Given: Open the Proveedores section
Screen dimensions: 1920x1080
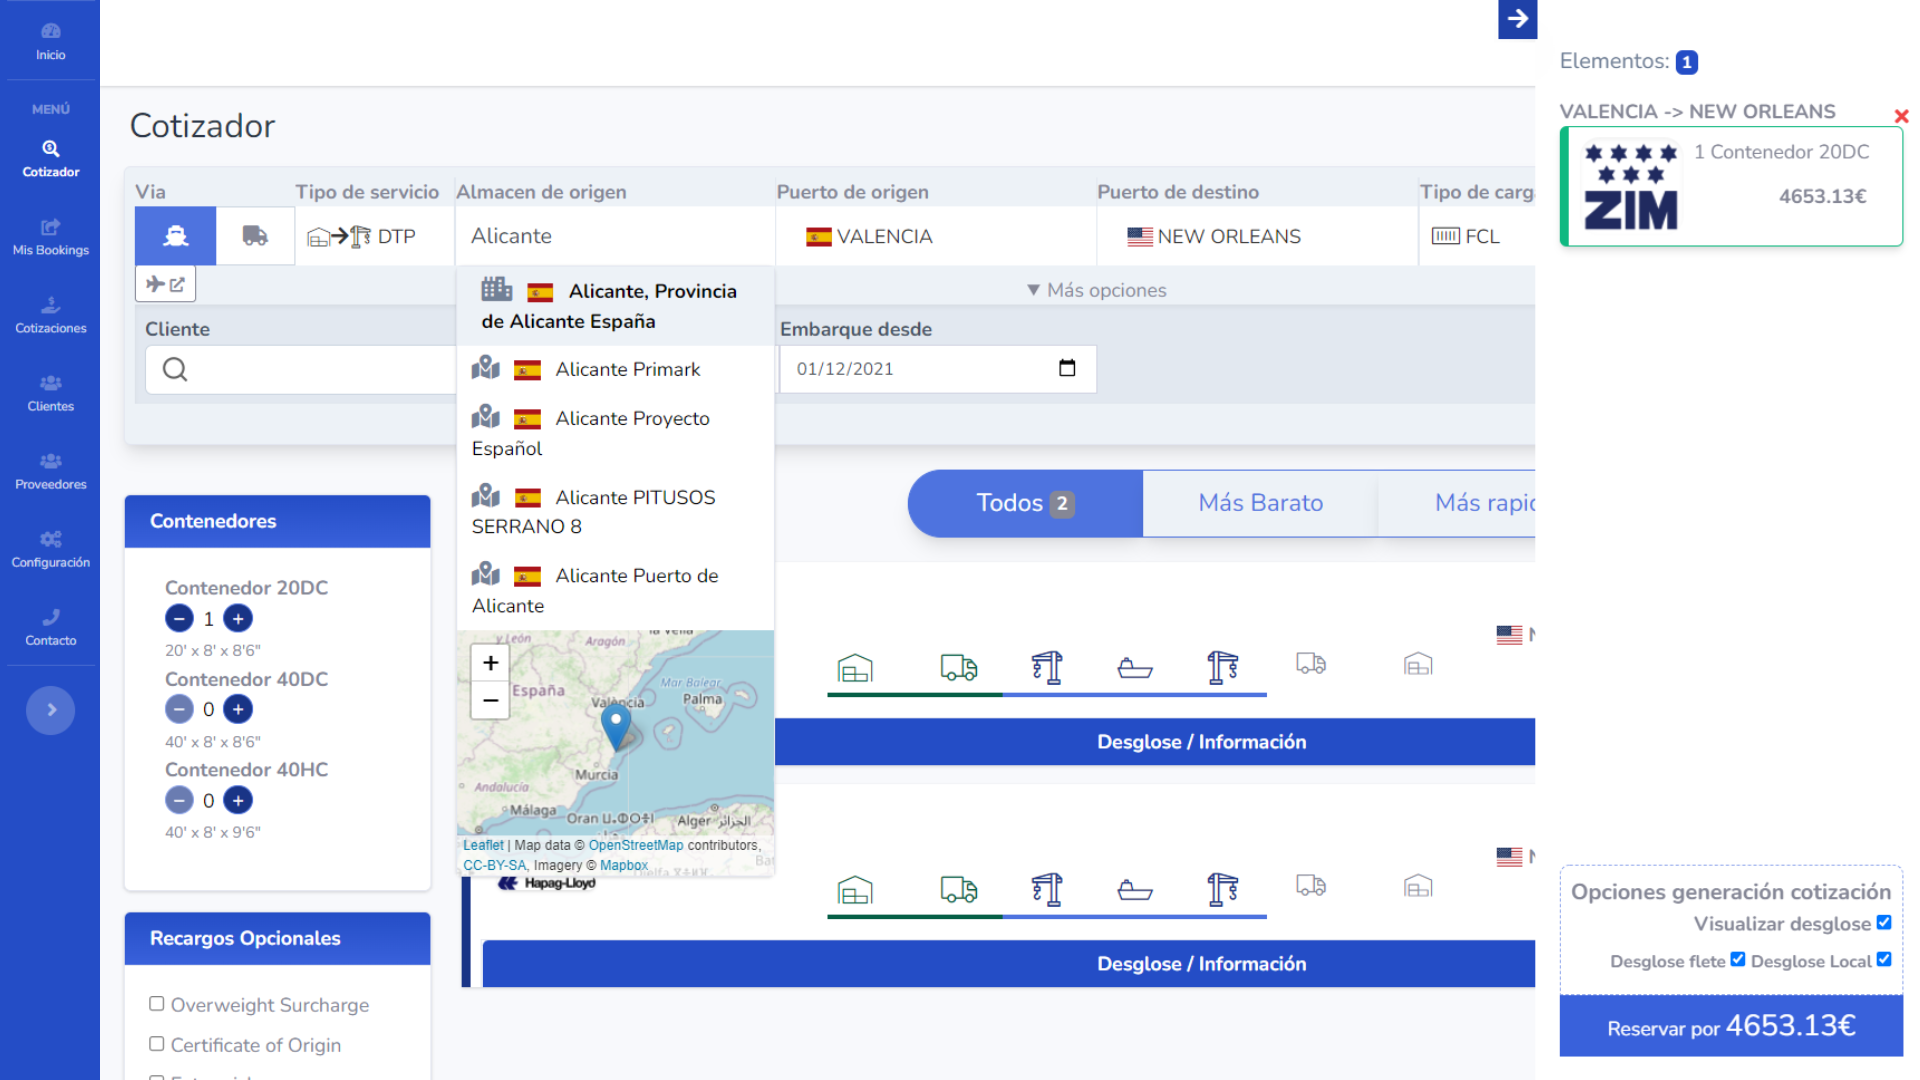Looking at the screenshot, I should [x=50, y=471].
